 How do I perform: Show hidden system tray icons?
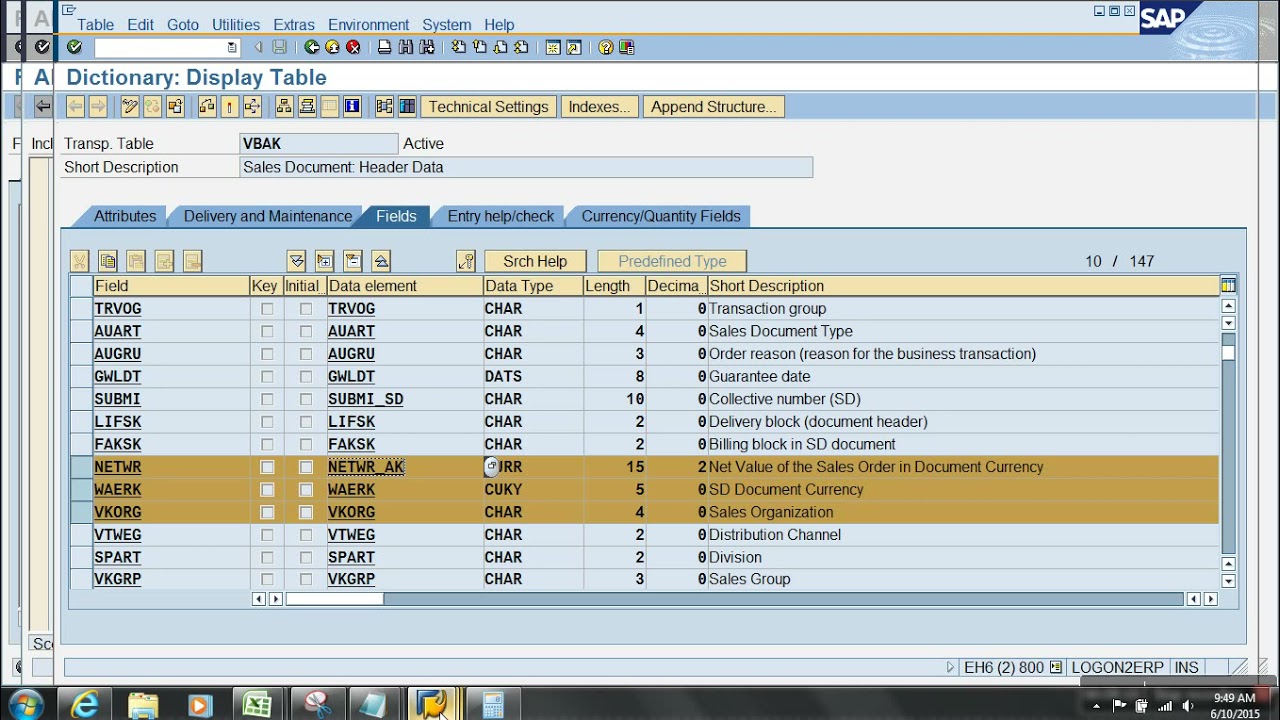pos(1097,706)
